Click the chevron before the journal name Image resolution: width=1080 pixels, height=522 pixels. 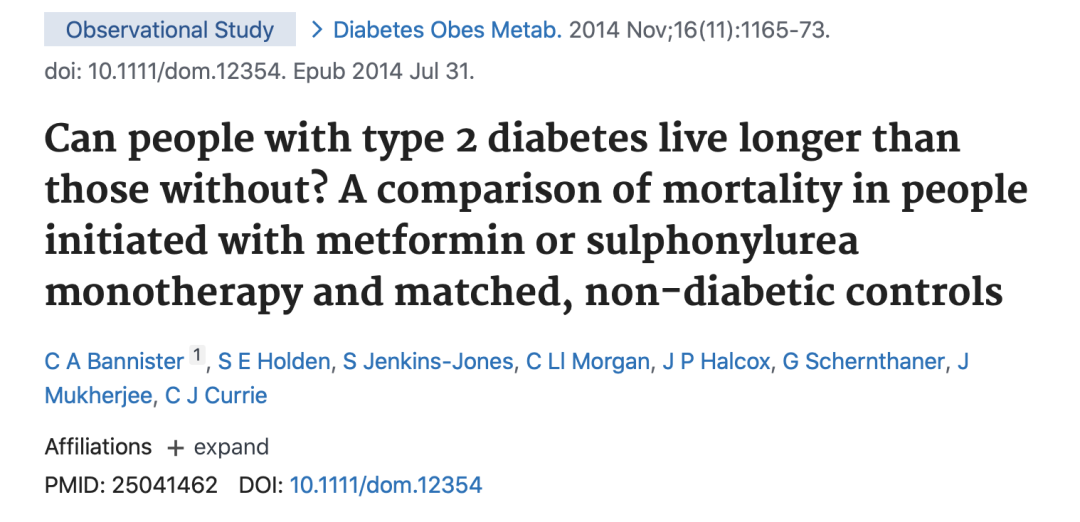click(317, 30)
